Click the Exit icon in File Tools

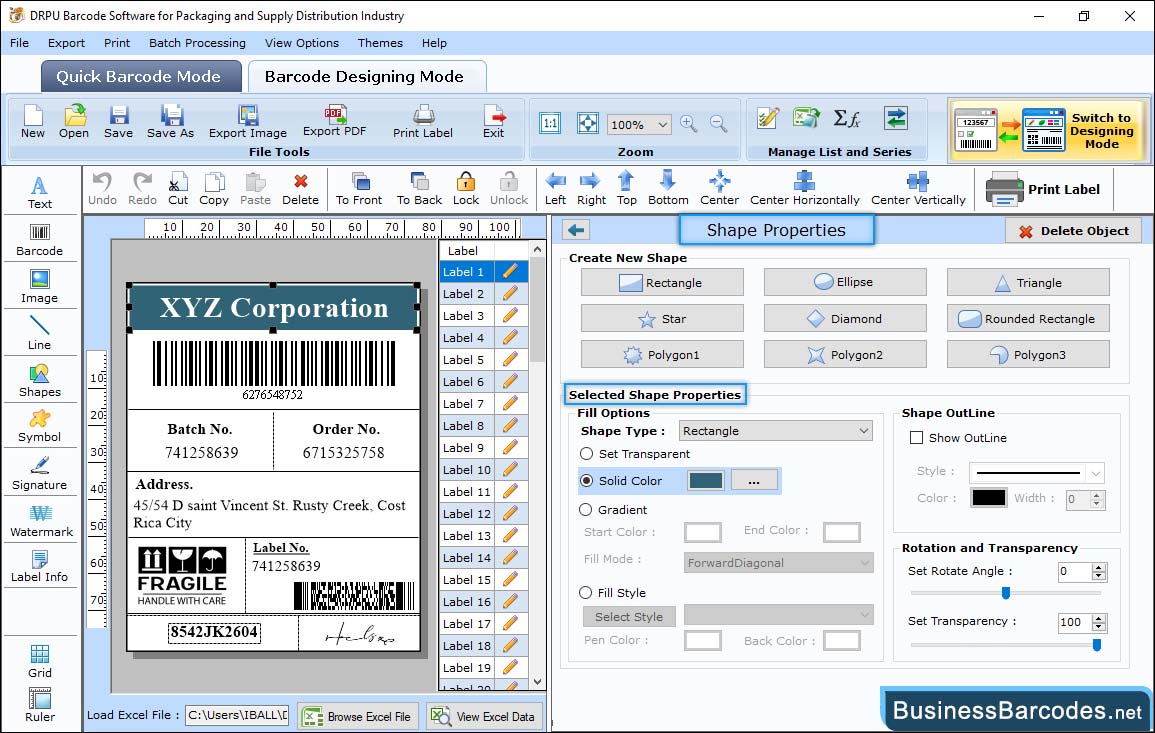point(494,116)
